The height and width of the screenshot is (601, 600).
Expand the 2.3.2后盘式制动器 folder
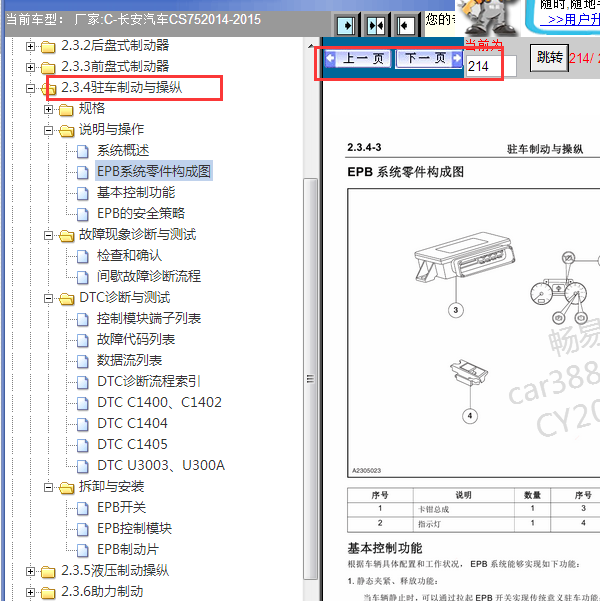pos(30,46)
